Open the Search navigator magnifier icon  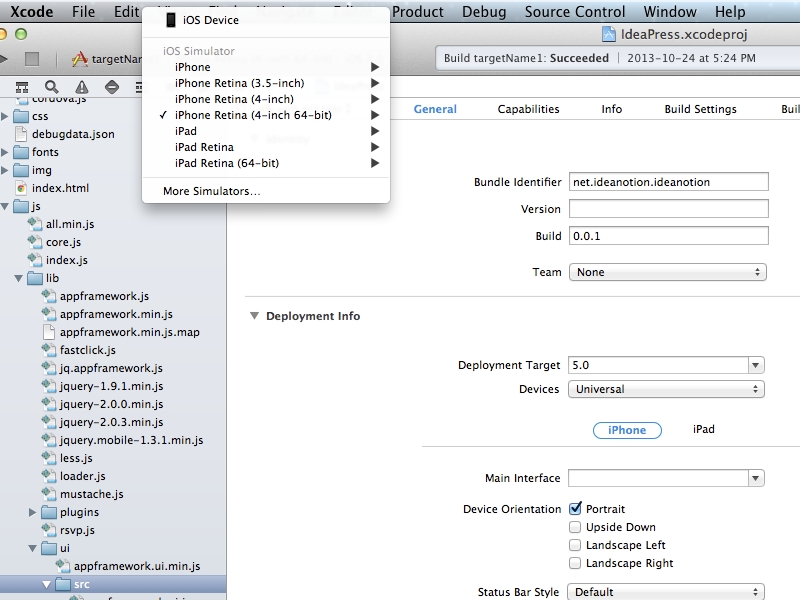tap(52, 87)
